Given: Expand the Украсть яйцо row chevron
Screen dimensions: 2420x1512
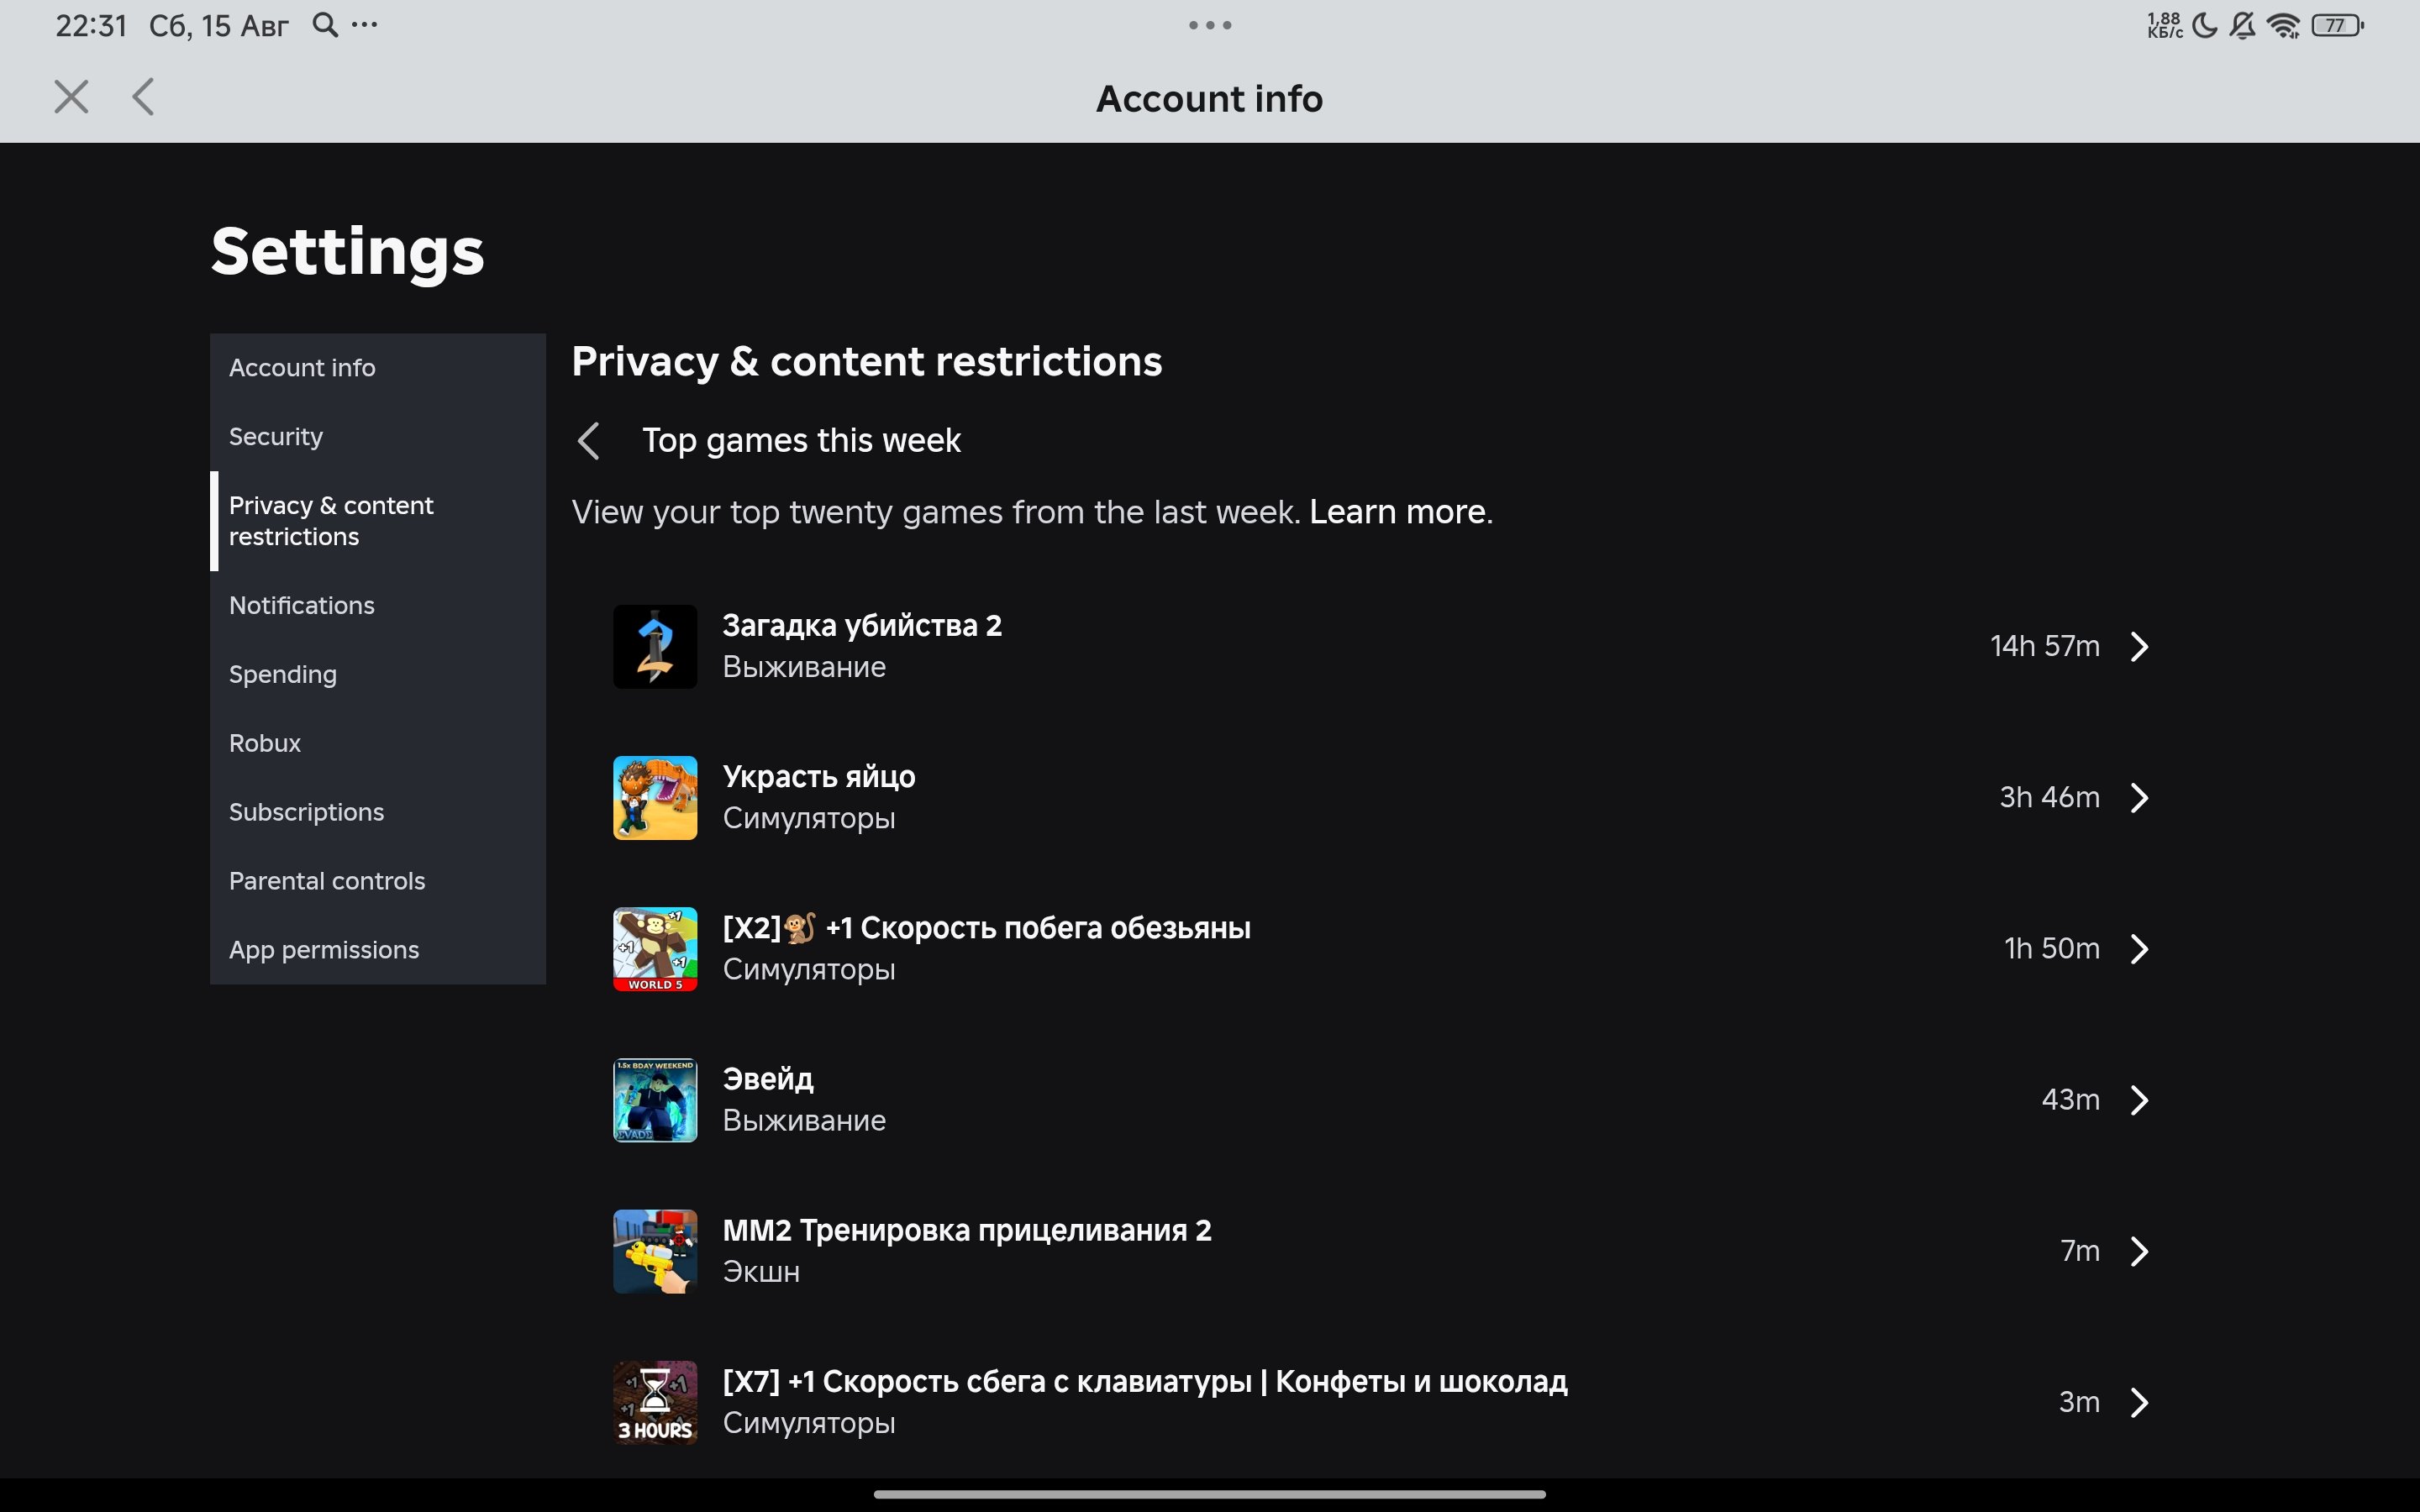Looking at the screenshot, I should pyautogui.click(x=2139, y=798).
